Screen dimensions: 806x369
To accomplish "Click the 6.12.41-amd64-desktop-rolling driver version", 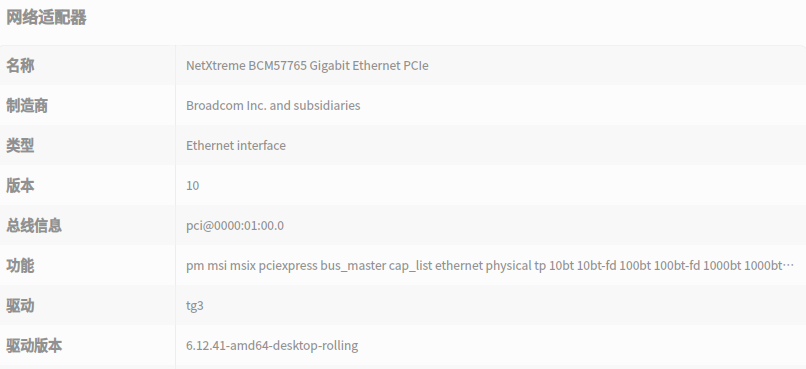I will tap(272, 345).
